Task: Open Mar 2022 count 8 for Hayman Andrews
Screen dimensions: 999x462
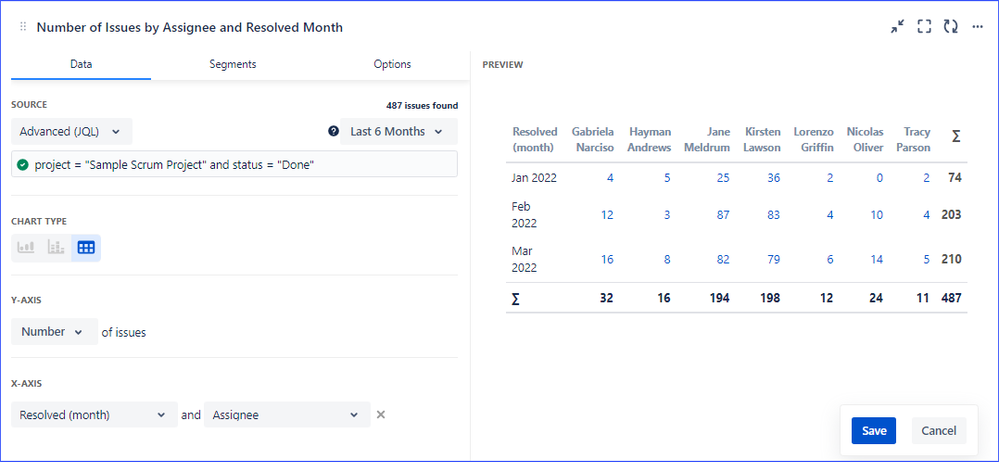Action: (x=667, y=259)
